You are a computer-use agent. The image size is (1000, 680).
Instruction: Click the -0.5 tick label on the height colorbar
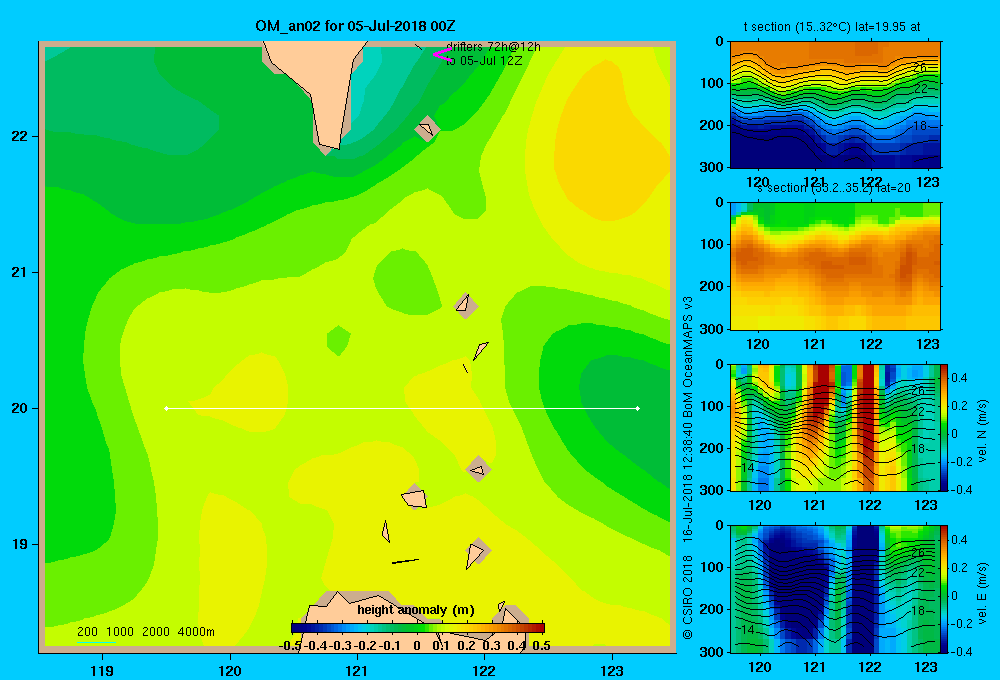pyautogui.click(x=290, y=646)
